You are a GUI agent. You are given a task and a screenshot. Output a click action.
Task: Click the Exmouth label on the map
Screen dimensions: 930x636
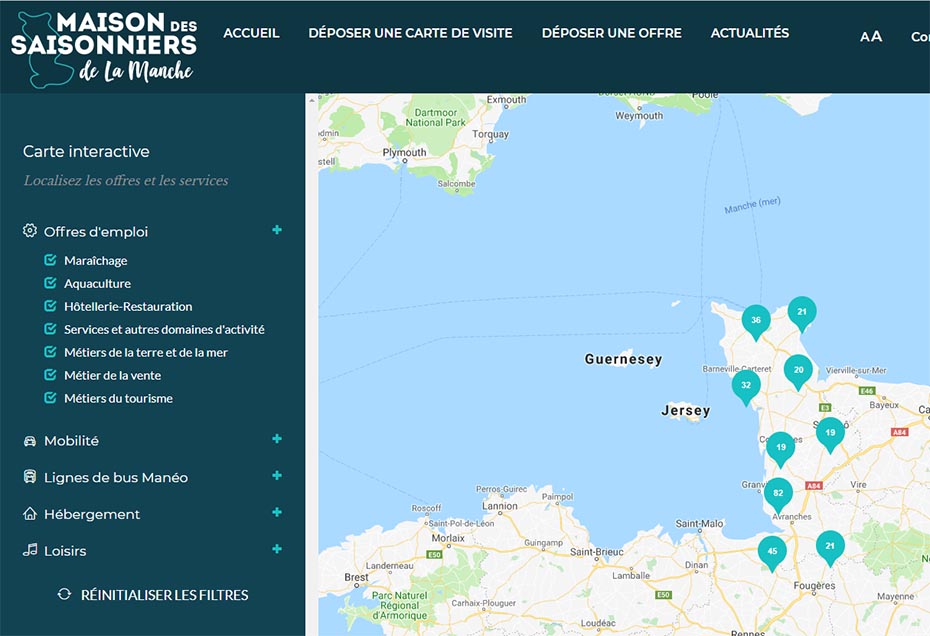click(507, 100)
